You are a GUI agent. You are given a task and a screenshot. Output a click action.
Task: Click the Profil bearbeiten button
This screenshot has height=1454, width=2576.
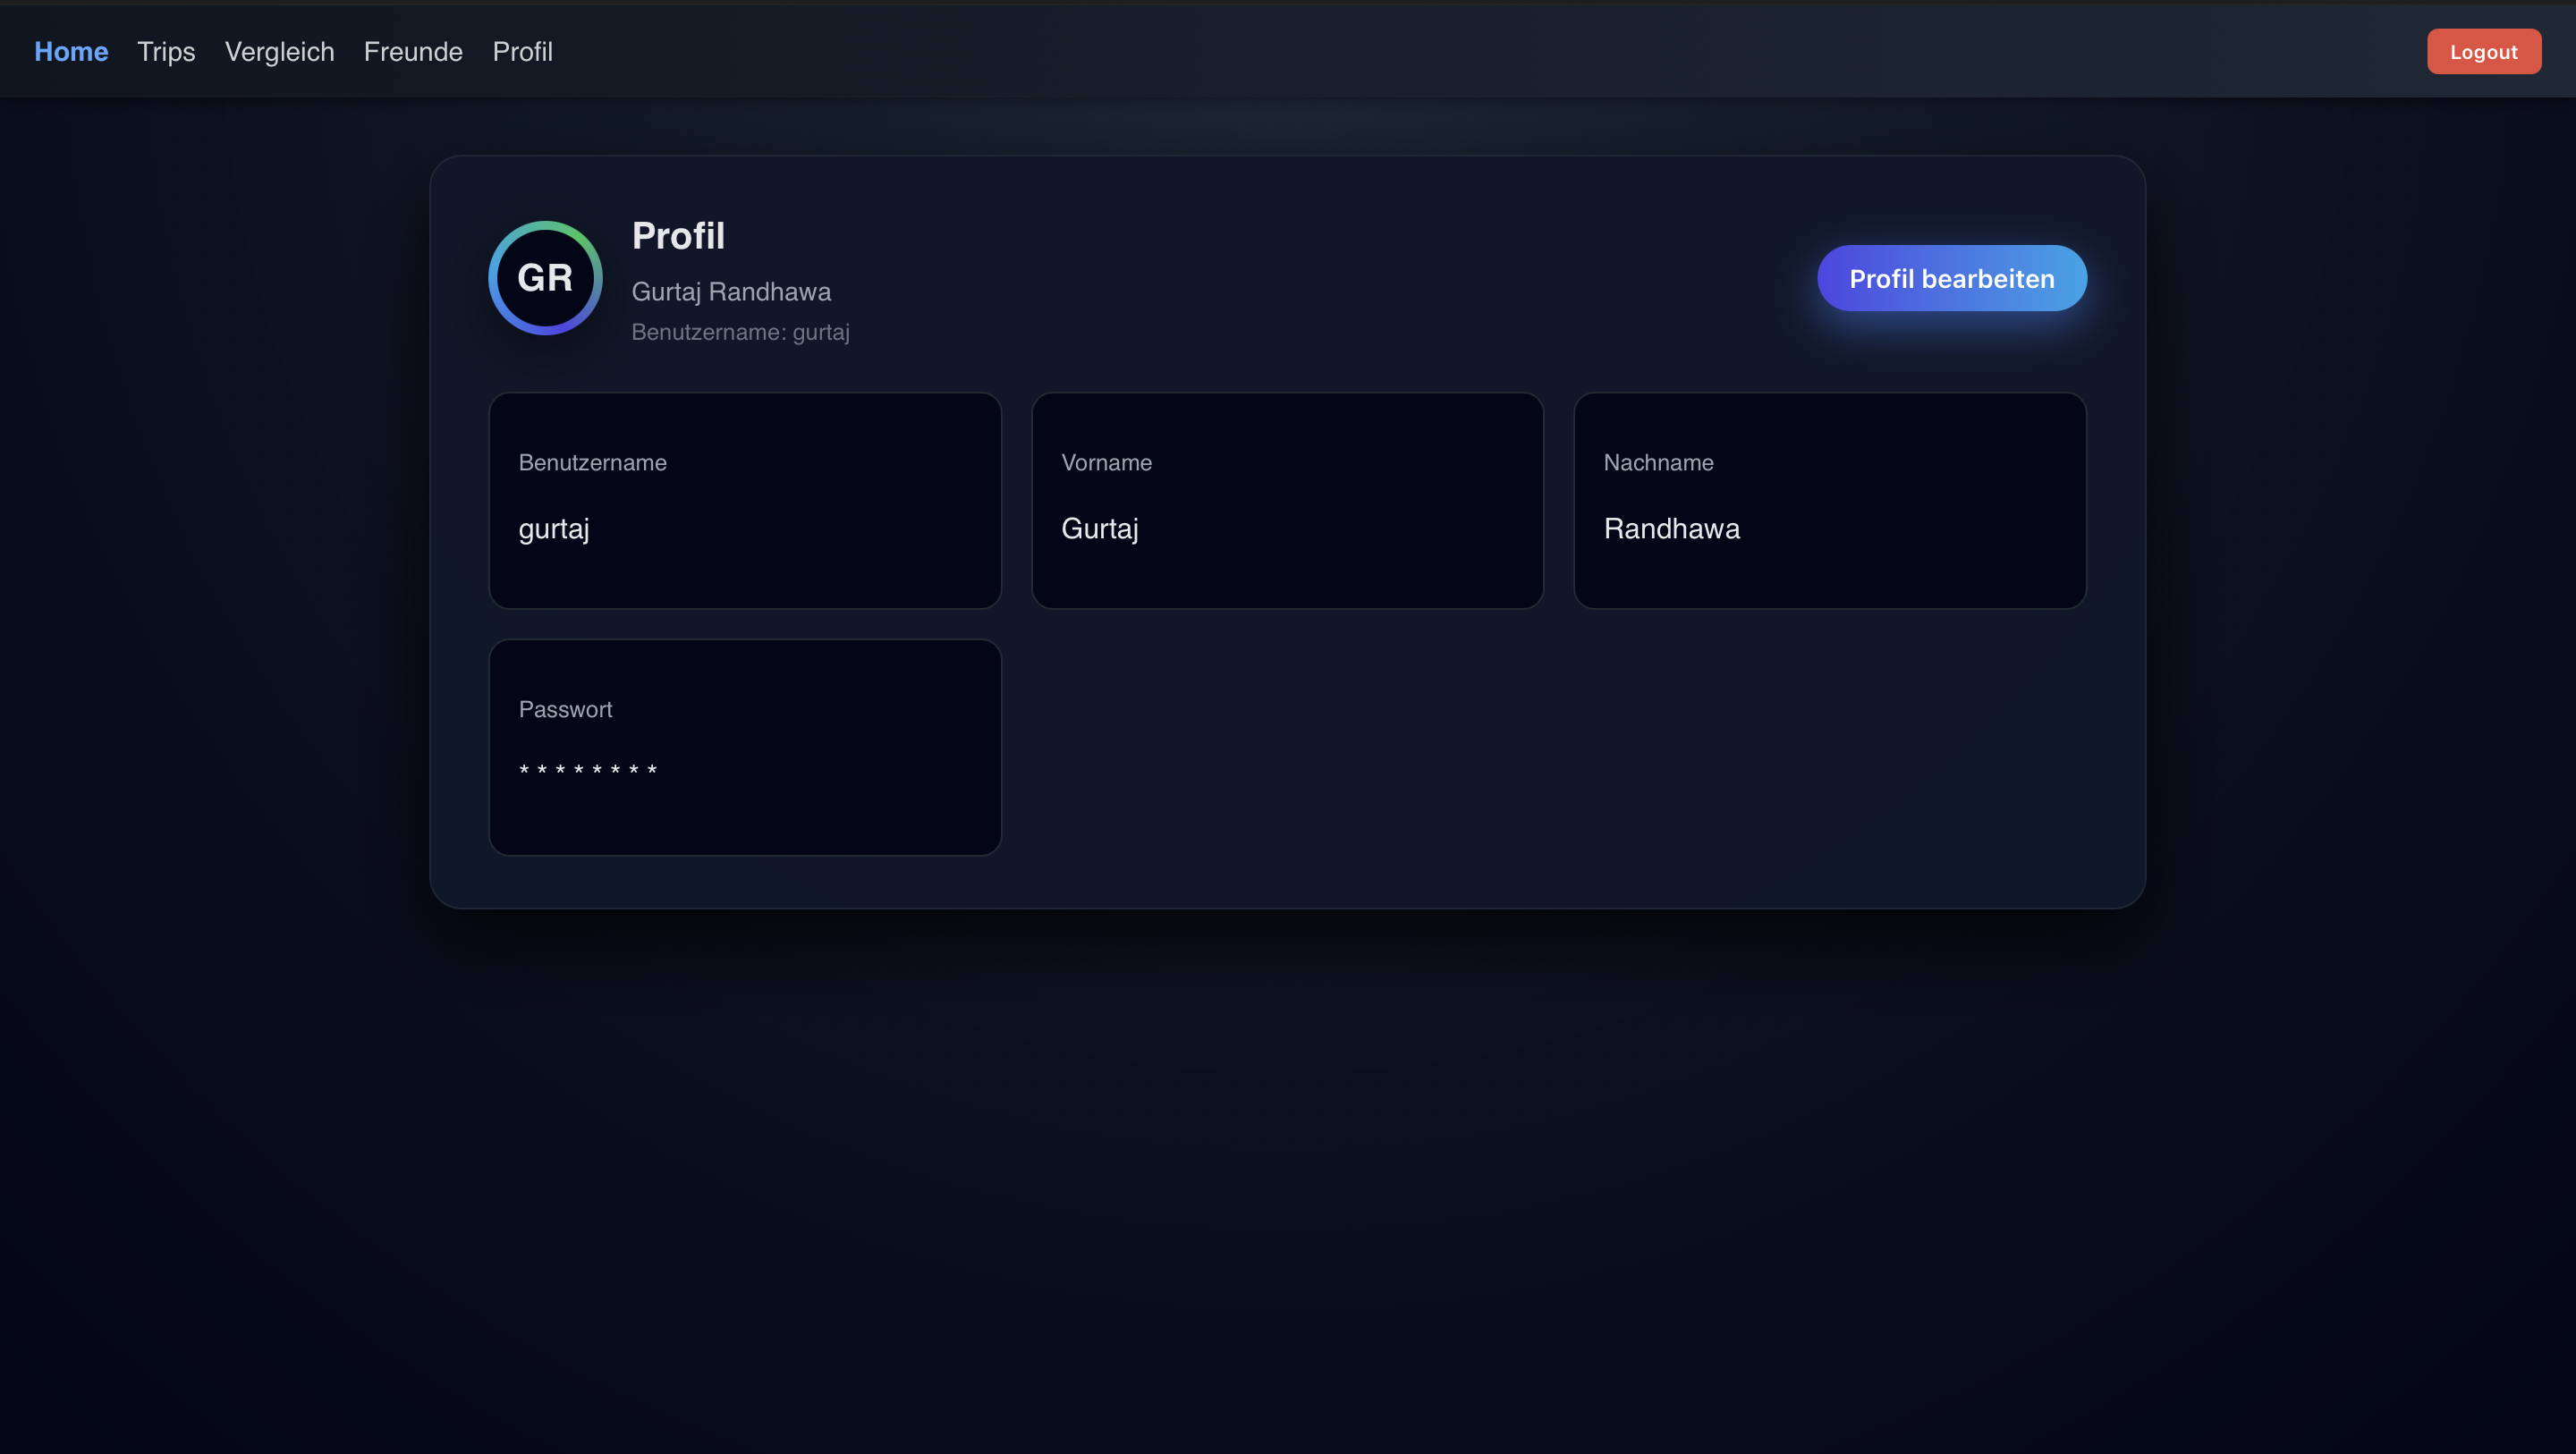[x=1951, y=278]
